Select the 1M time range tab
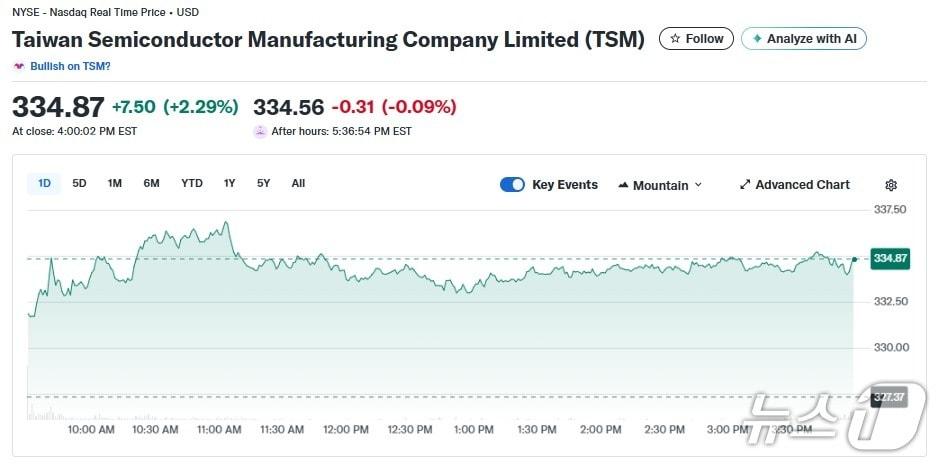Viewport: 940px width, 464px height. [115, 183]
